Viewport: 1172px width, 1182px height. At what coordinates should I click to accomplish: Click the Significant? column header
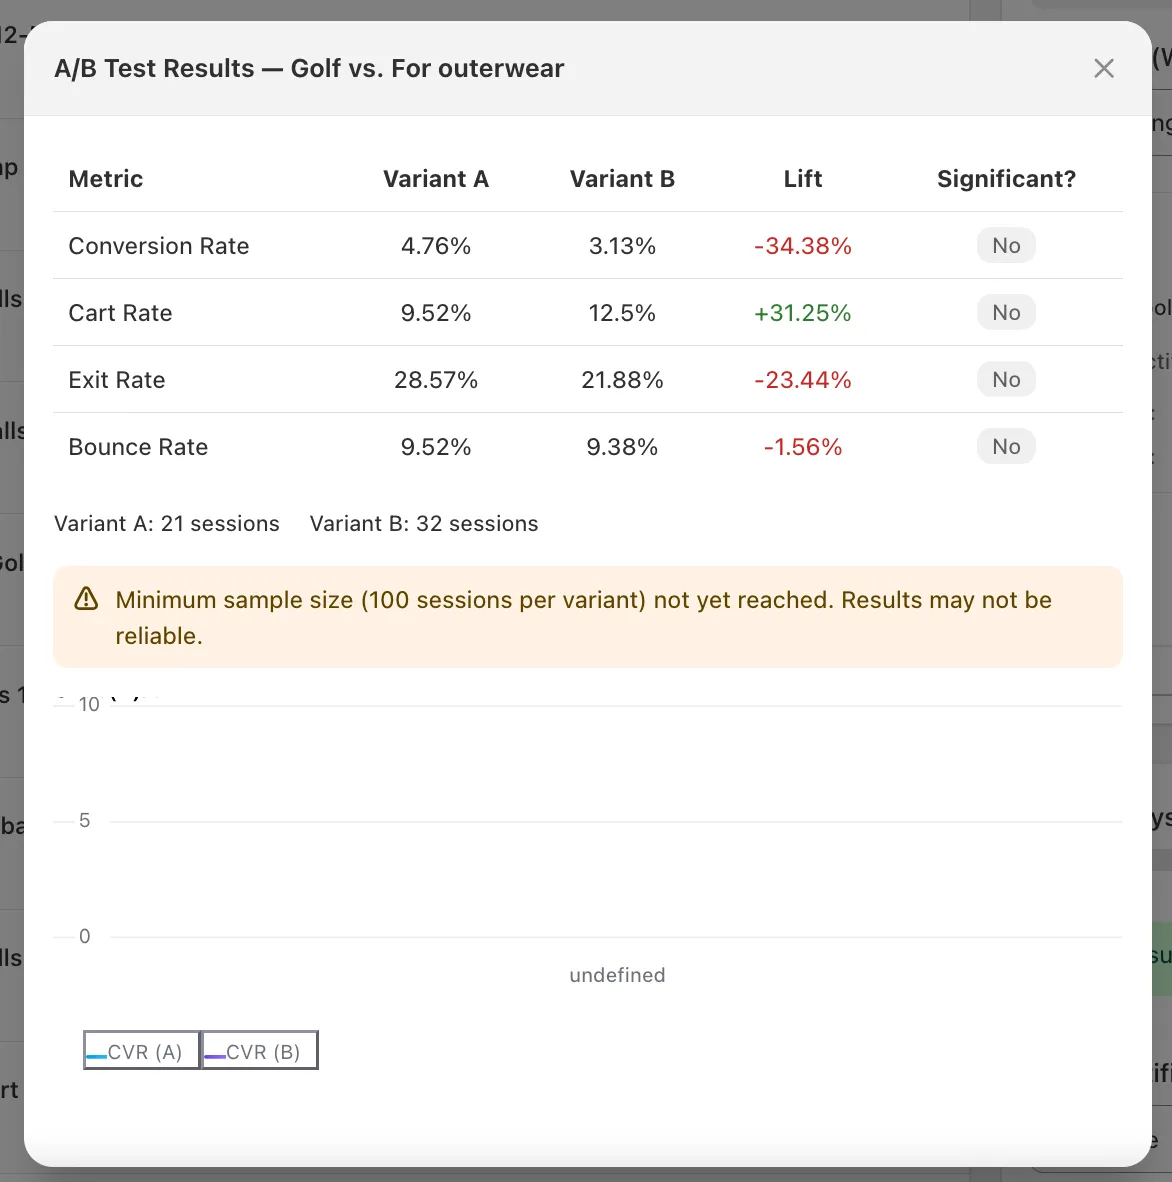(1006, 179)
